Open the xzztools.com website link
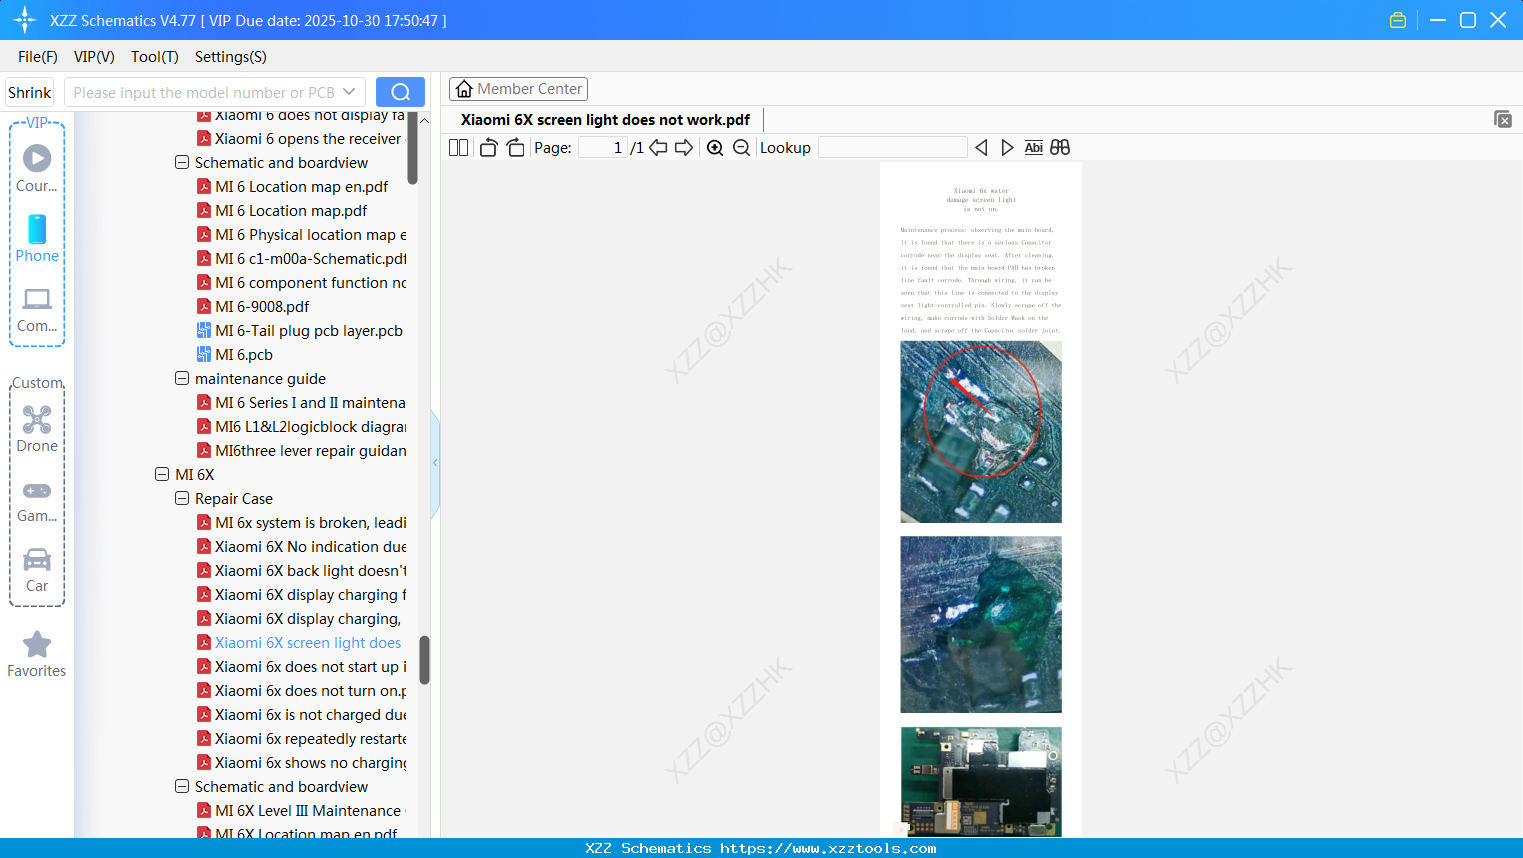This screenshot has height=858, width=1523. click(828, 848)
